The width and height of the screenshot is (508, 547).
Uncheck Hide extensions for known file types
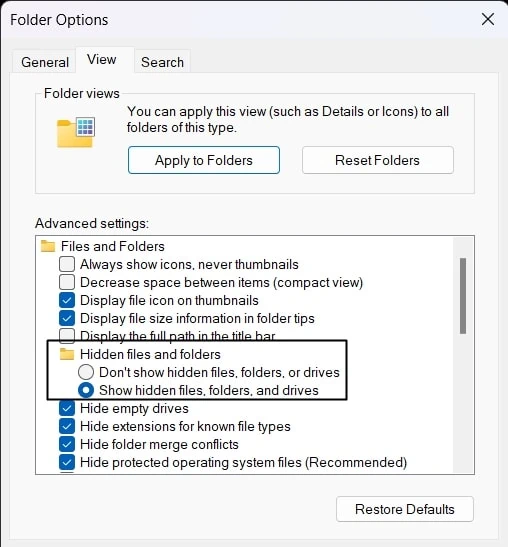pos(67,426)
